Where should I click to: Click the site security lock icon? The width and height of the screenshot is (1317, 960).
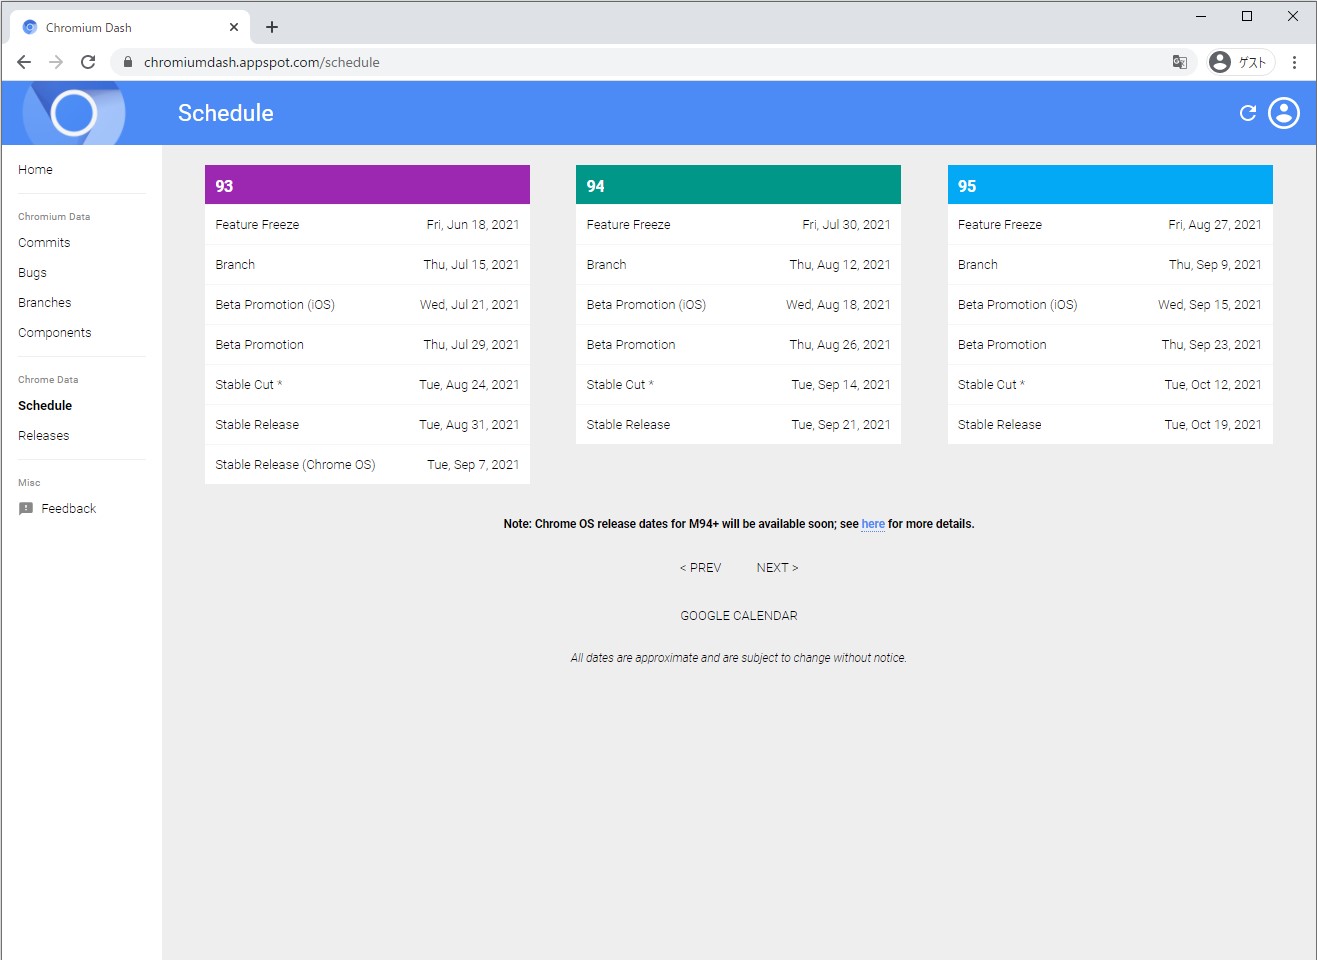coord(126,61)
